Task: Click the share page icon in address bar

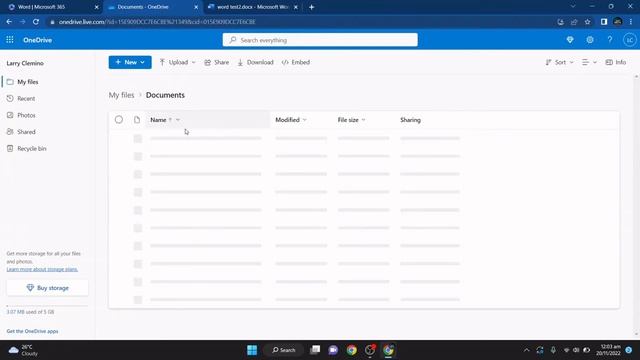Action: tap(574, 22)
